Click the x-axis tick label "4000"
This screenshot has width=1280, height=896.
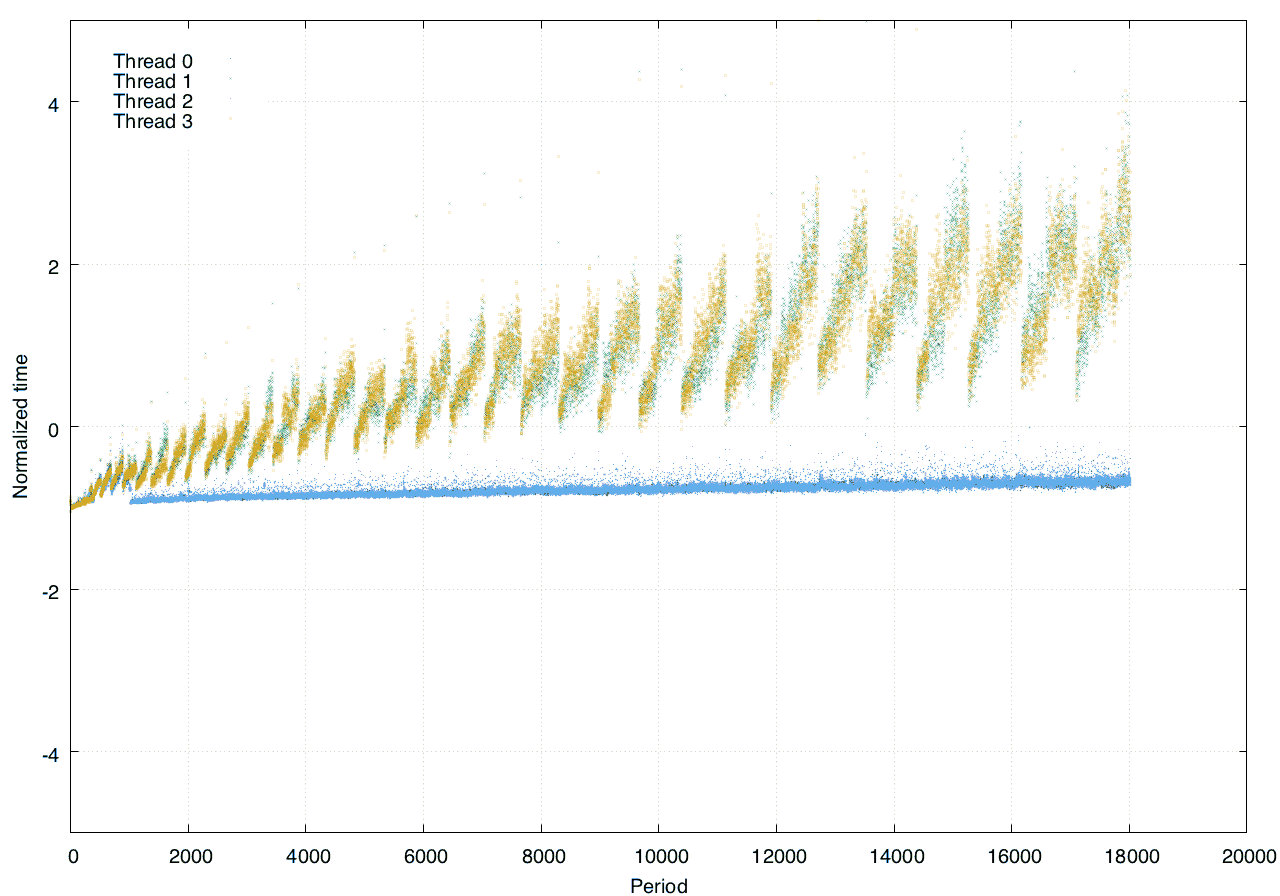(306, 857)
